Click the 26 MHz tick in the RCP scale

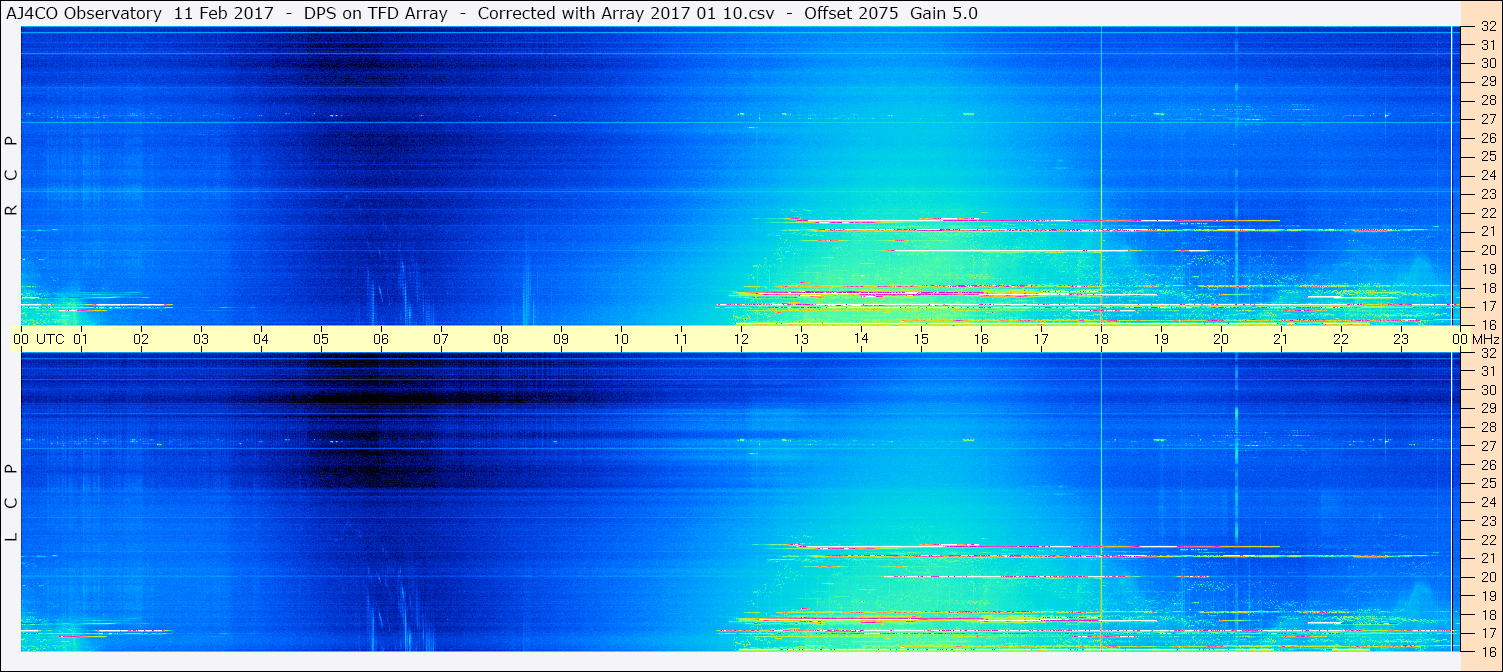[1488, 138]
